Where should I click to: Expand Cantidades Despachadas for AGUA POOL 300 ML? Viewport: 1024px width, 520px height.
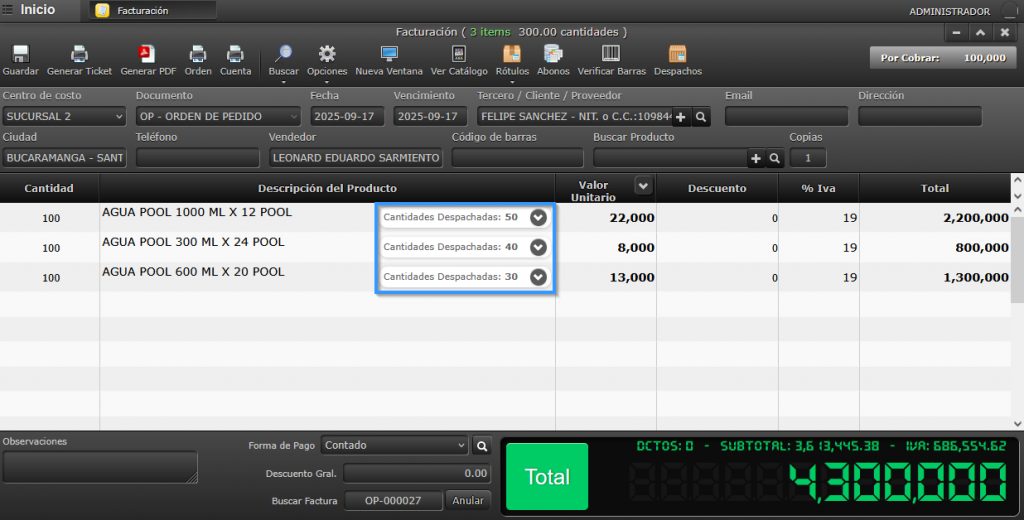pyautogui.click(x=538, y=247)
